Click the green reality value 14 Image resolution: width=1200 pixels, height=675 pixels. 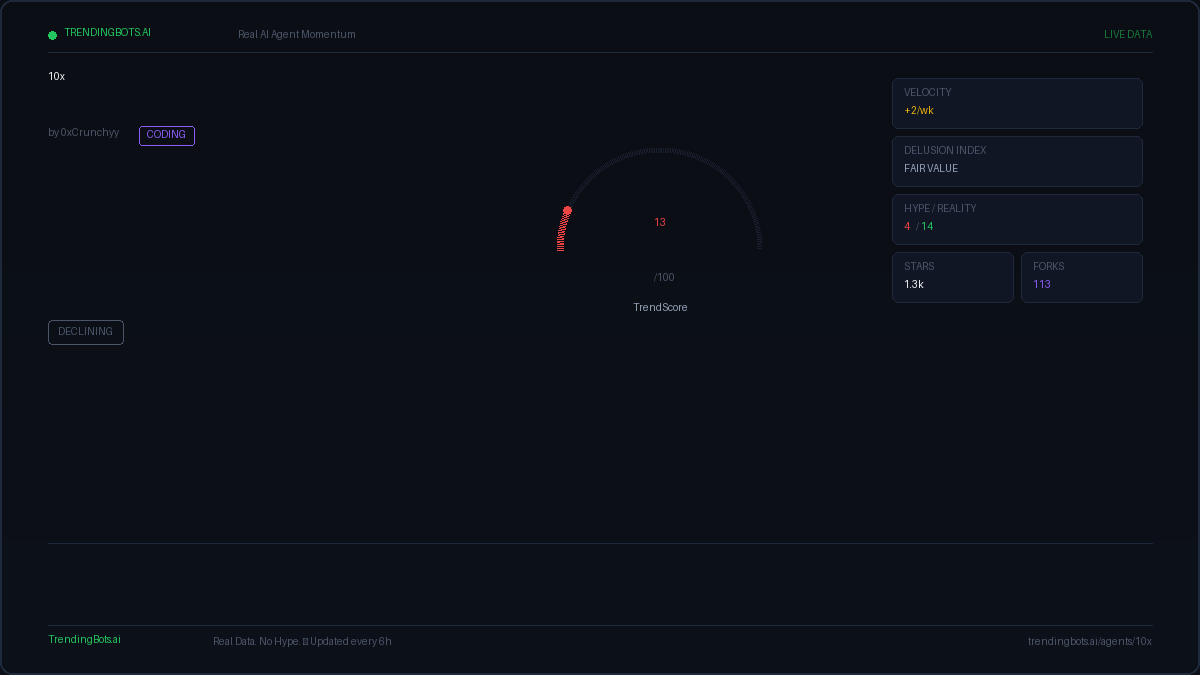tap(927, 226)
